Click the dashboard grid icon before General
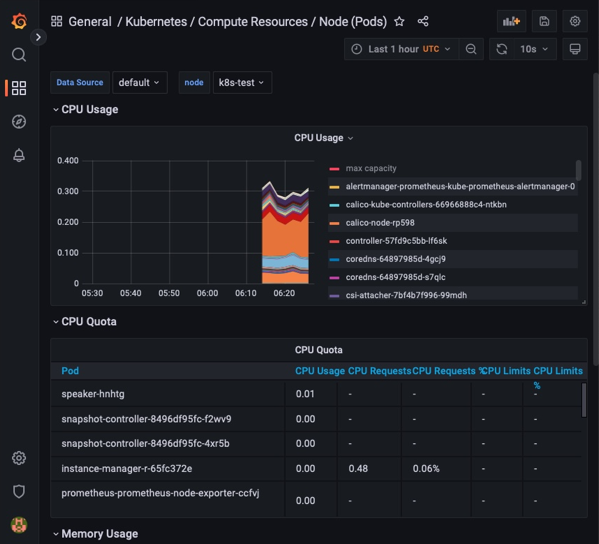Viewport: 599px width, 544px height. pos(57,21)
